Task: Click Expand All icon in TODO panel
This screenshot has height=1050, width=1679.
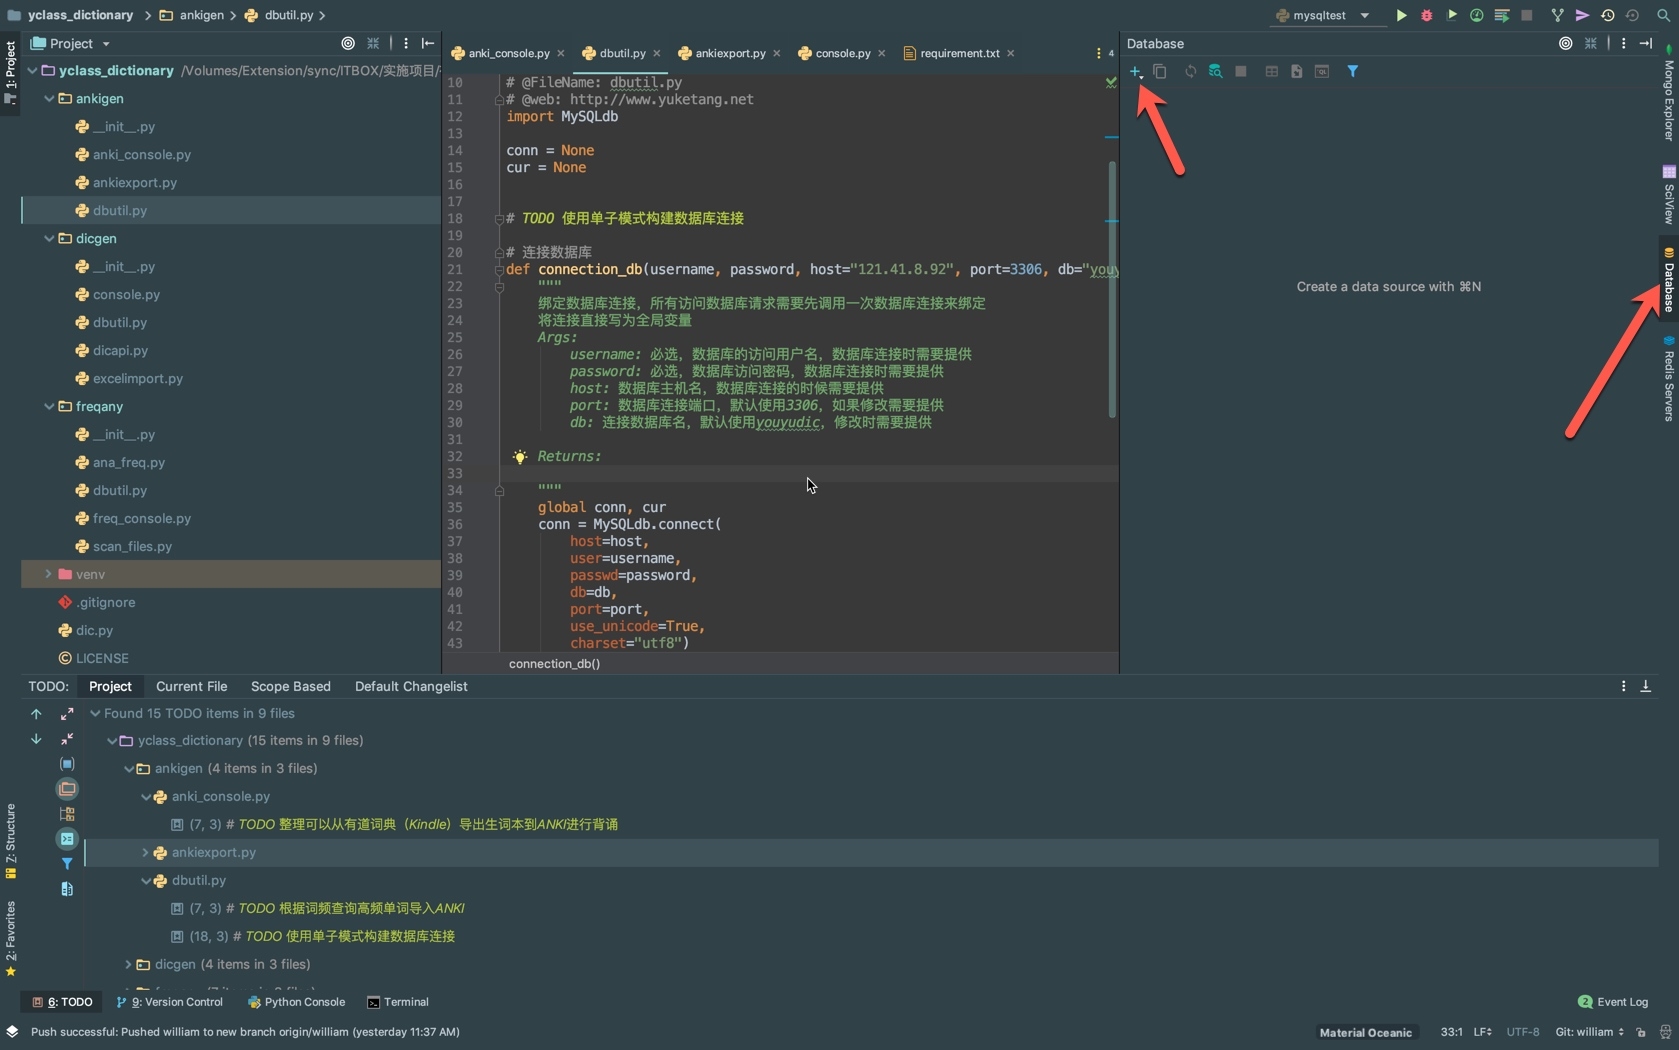Action: (x=67, y=714)
